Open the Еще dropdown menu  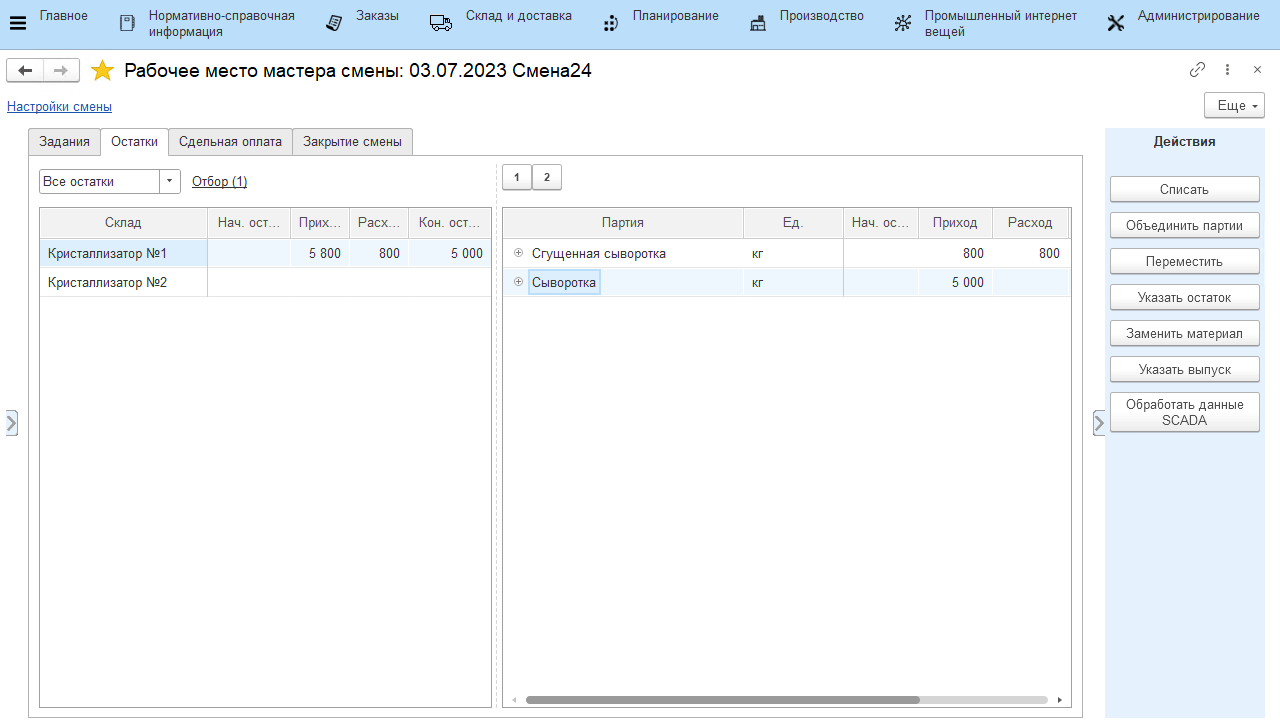(x=1234, y=105)
